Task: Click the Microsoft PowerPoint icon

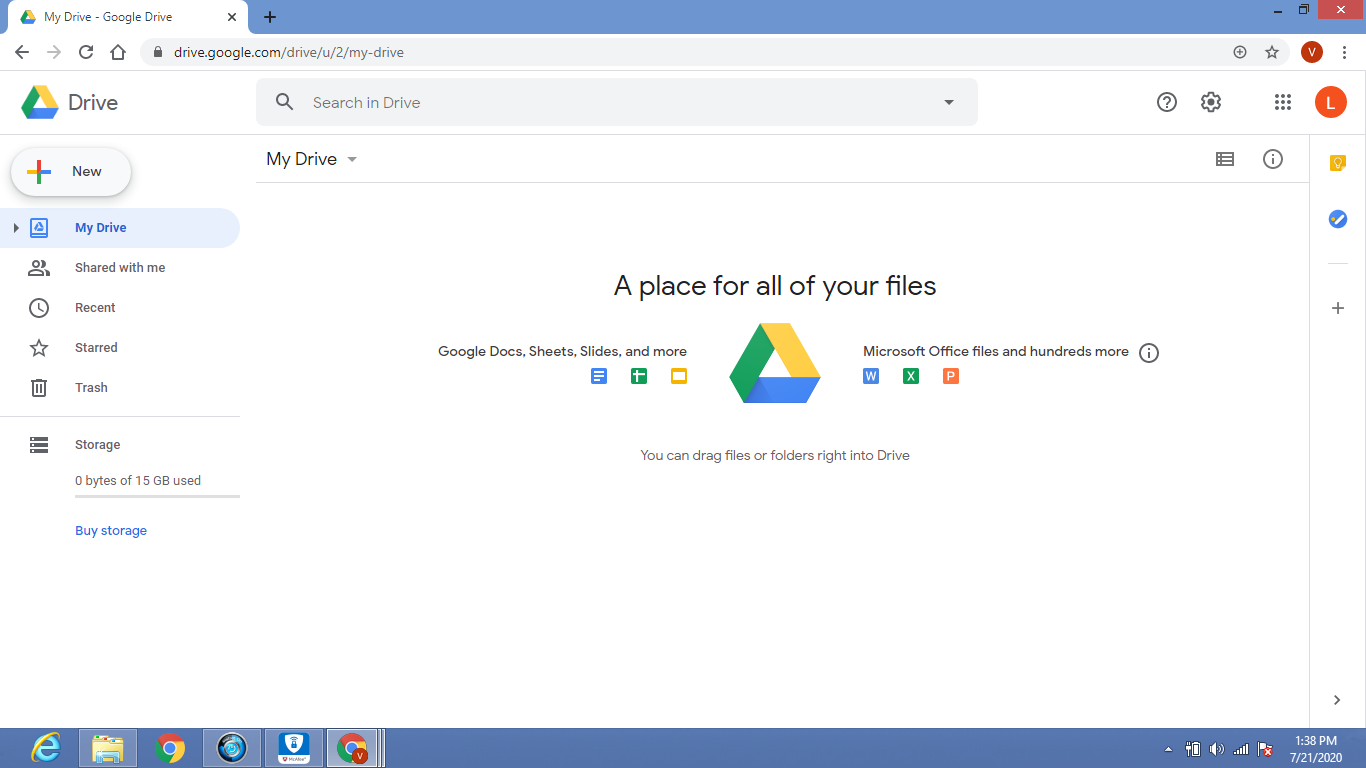Action: 951,376
